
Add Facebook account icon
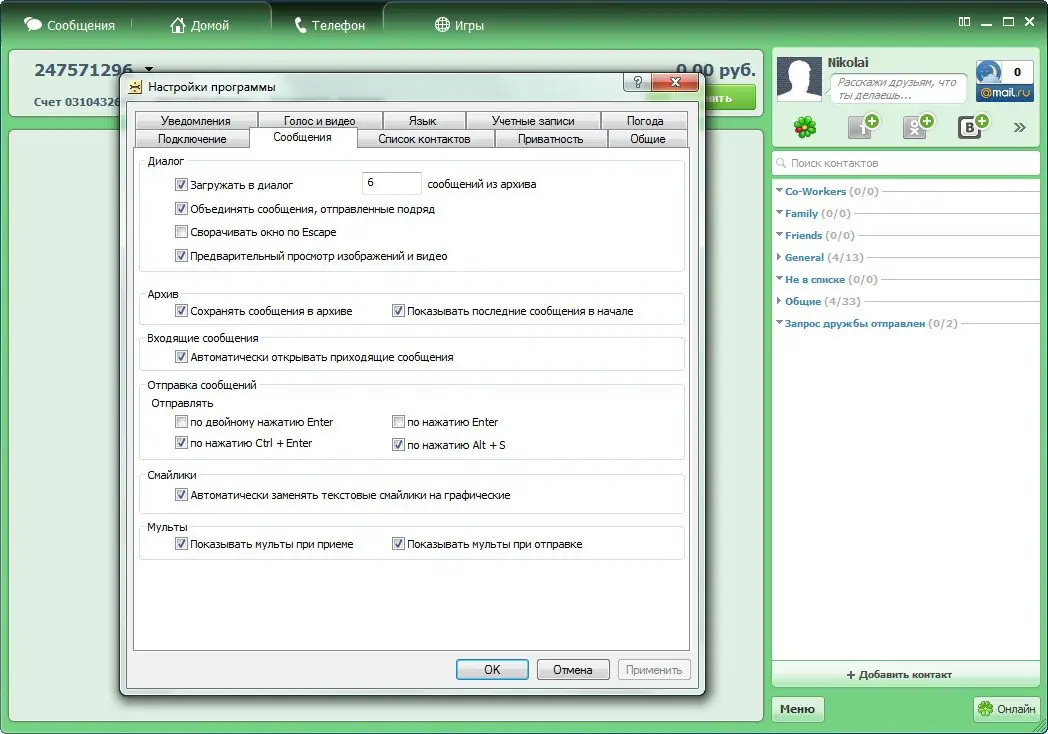click(x=863, y=126)
